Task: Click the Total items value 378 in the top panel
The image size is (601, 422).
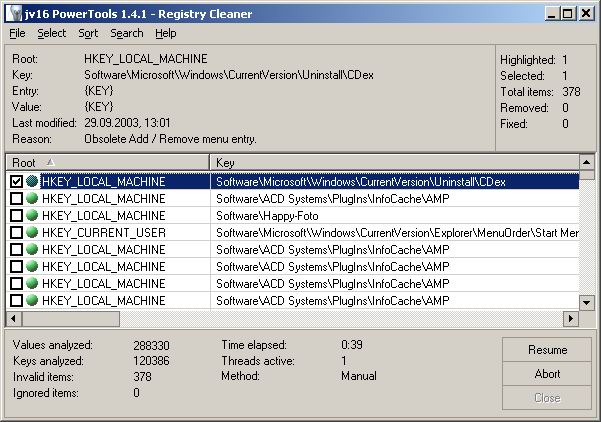Action: coord(571,92)
